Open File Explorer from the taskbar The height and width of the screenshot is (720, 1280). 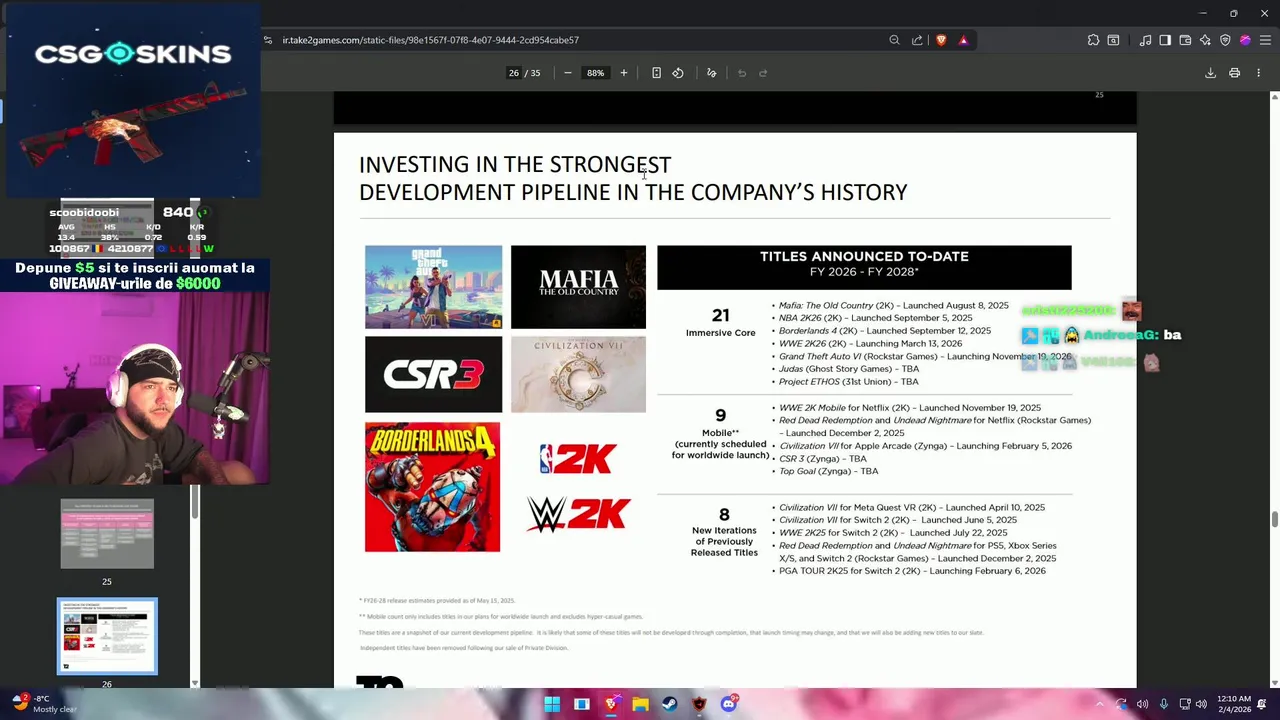[x=640, y=704]
